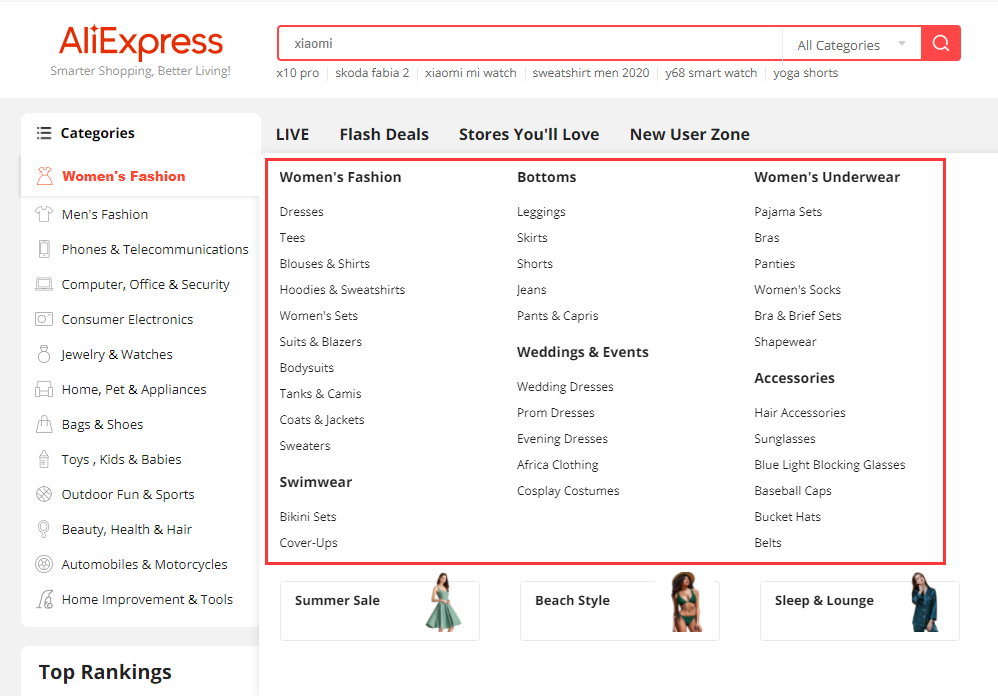Click the Consumer Electronics camera icon
This screenshot has height=696, width=998.
pos(44,319)
